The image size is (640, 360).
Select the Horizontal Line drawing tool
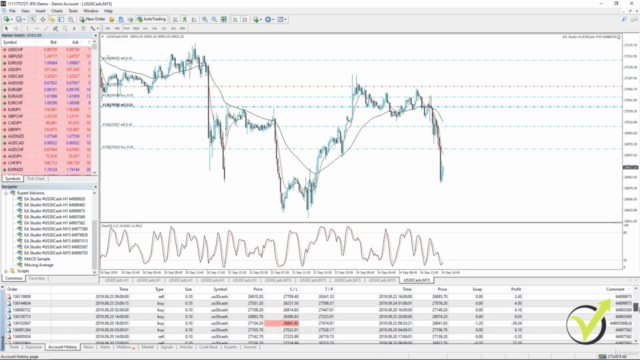(37, 29)
